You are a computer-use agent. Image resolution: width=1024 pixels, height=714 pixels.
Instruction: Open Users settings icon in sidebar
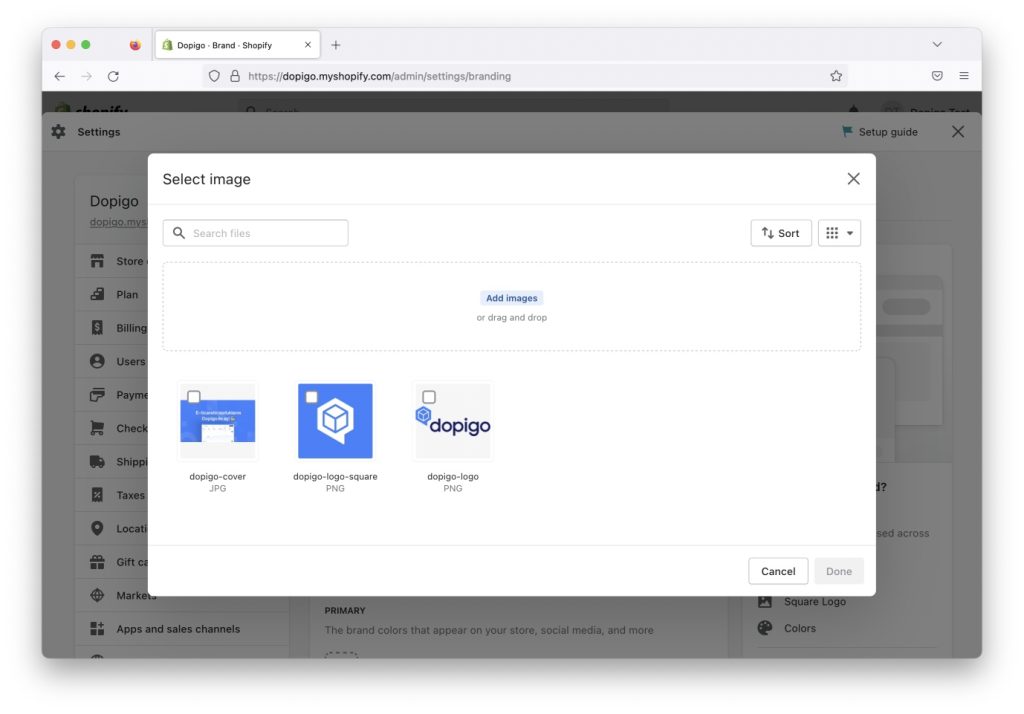97,361
